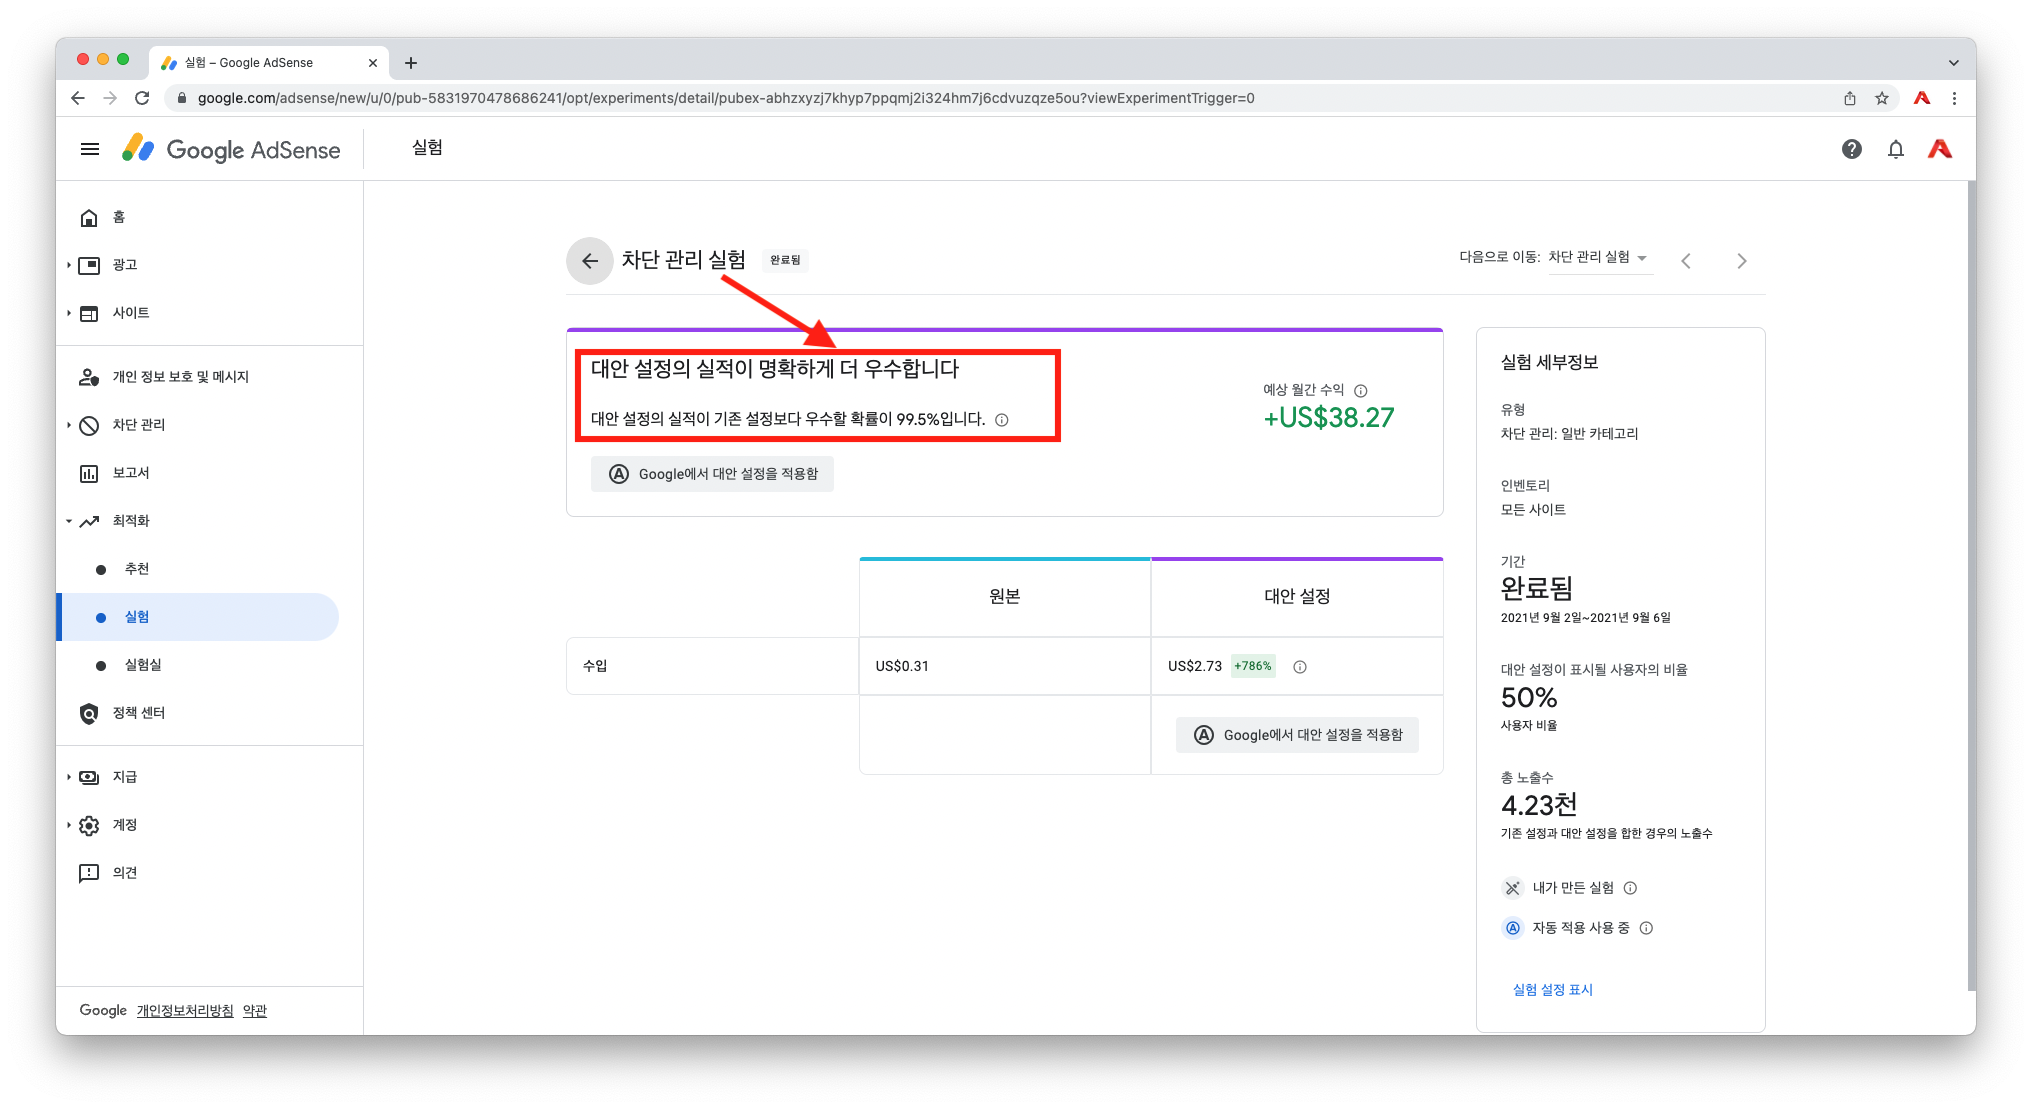Collapse the 최적화 sidebar section

pos(69,521)
